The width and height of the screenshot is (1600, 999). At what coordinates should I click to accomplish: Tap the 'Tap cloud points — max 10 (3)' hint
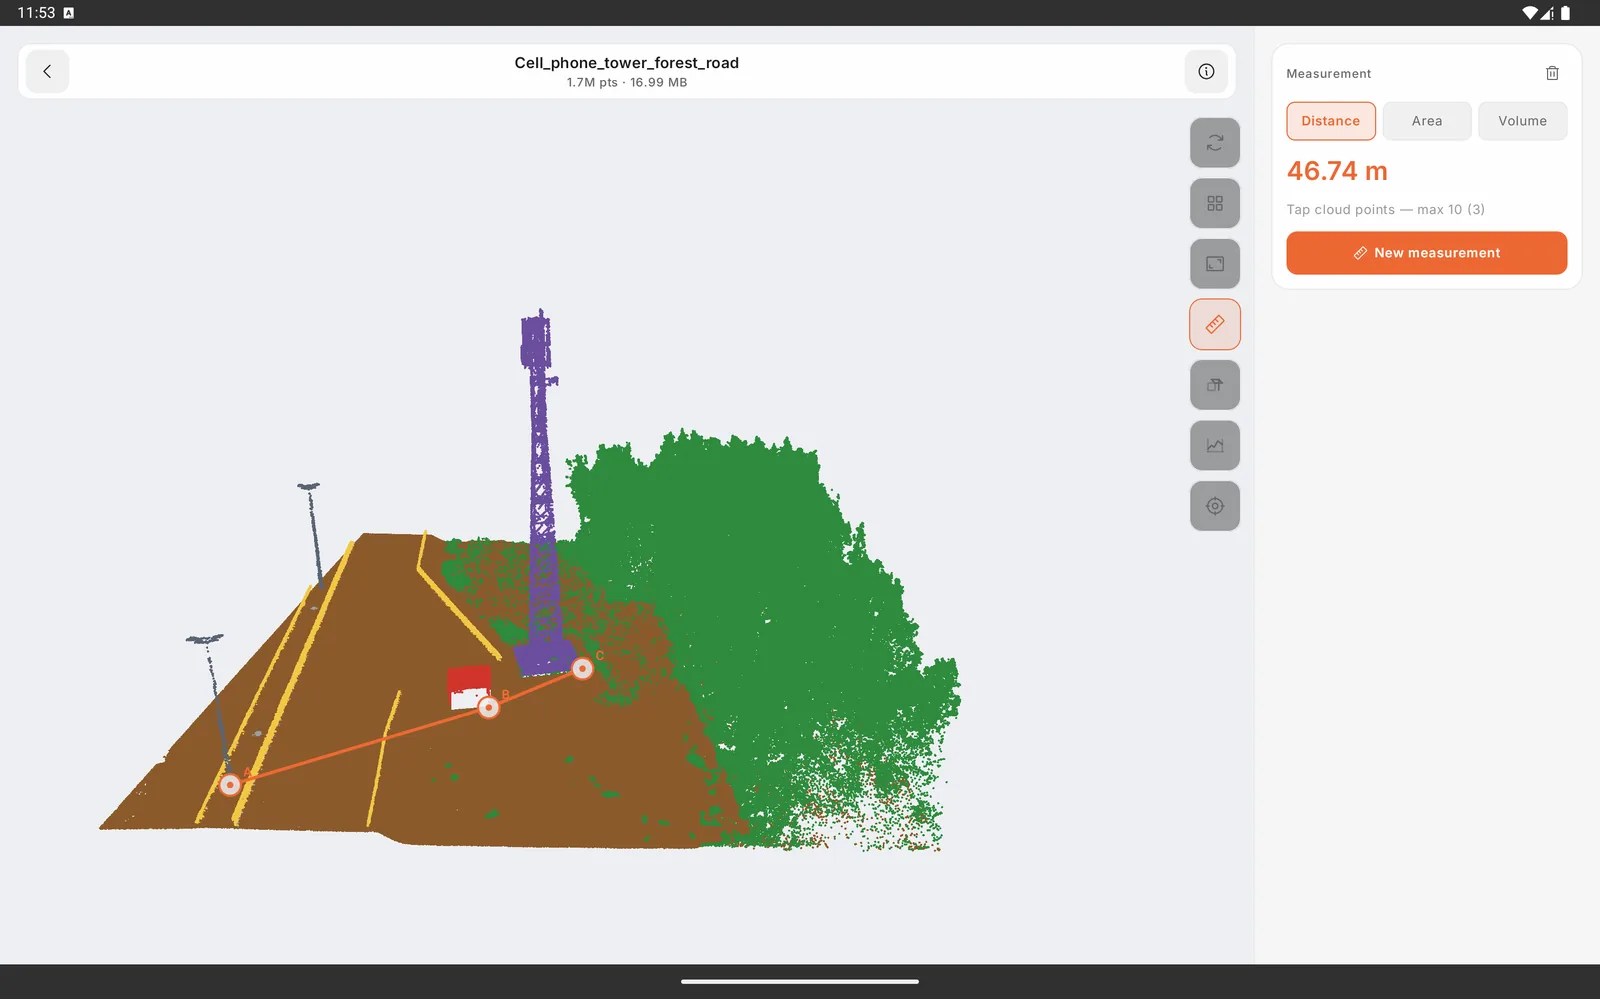(1385, 209)
